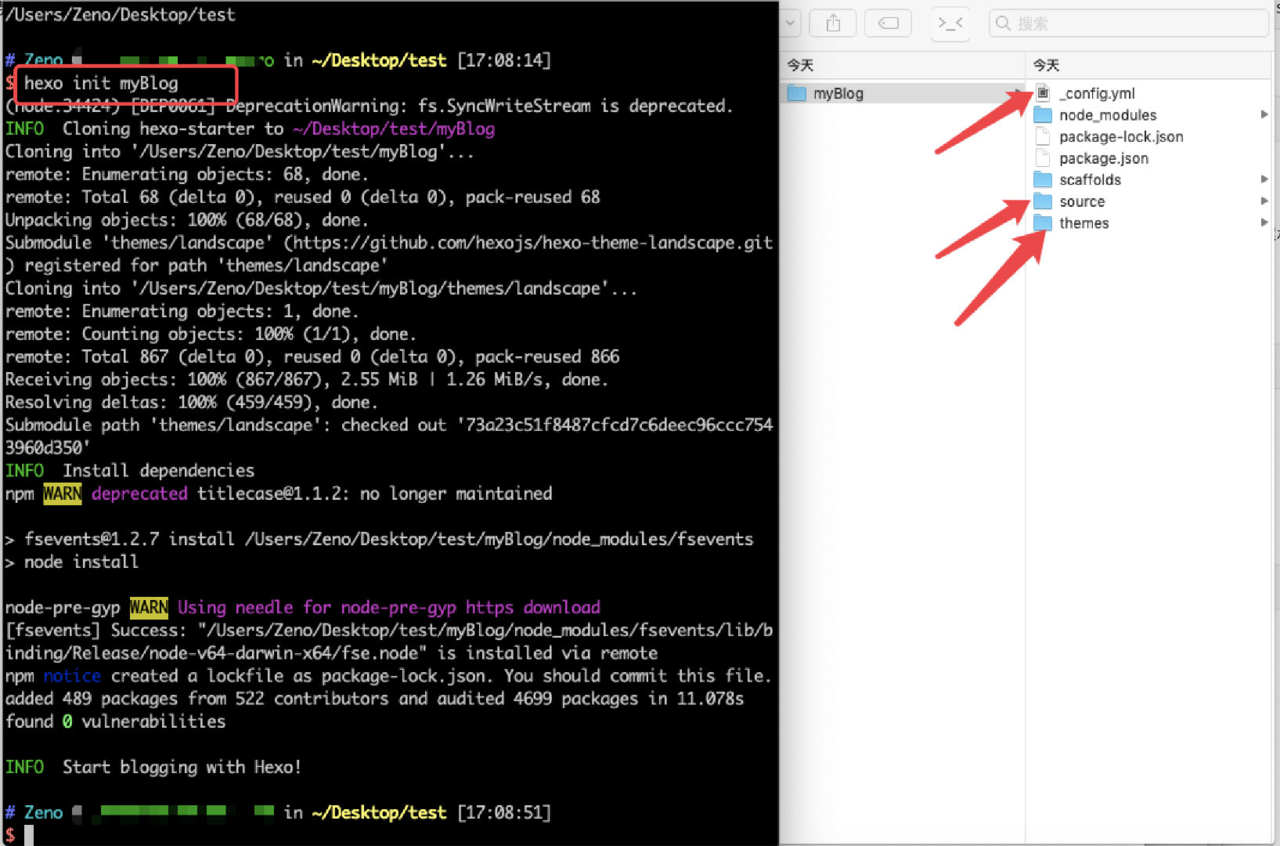The width and height of the screenshot is (1280, 846).
Task: Select the source folder name
Action: point(1082,202)
